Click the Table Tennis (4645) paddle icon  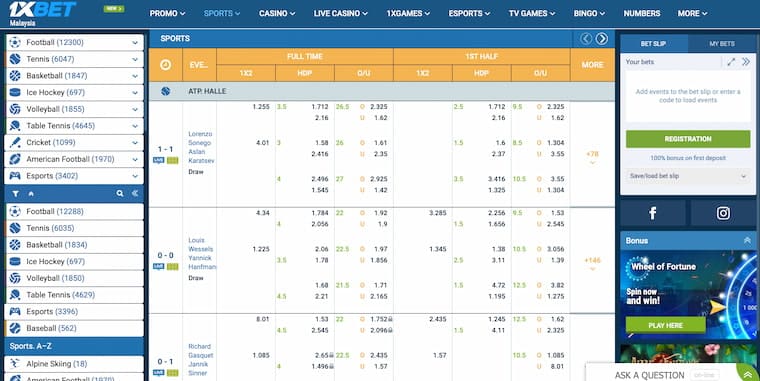[15, 126]
